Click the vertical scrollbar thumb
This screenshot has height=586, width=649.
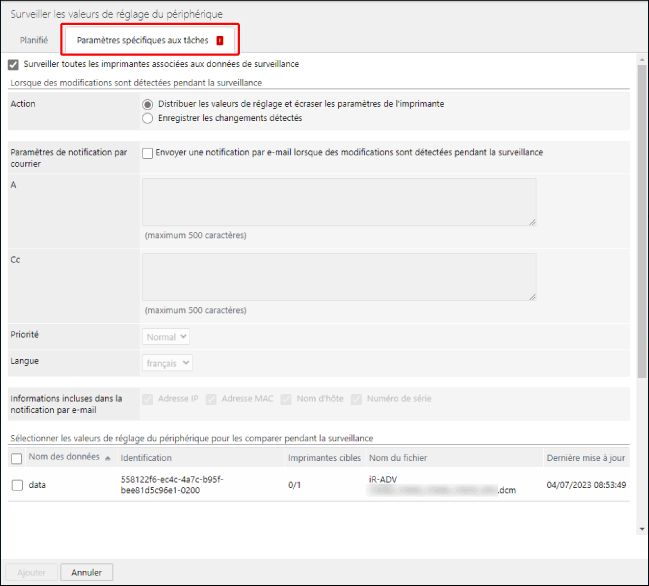[x=640, y=220]
